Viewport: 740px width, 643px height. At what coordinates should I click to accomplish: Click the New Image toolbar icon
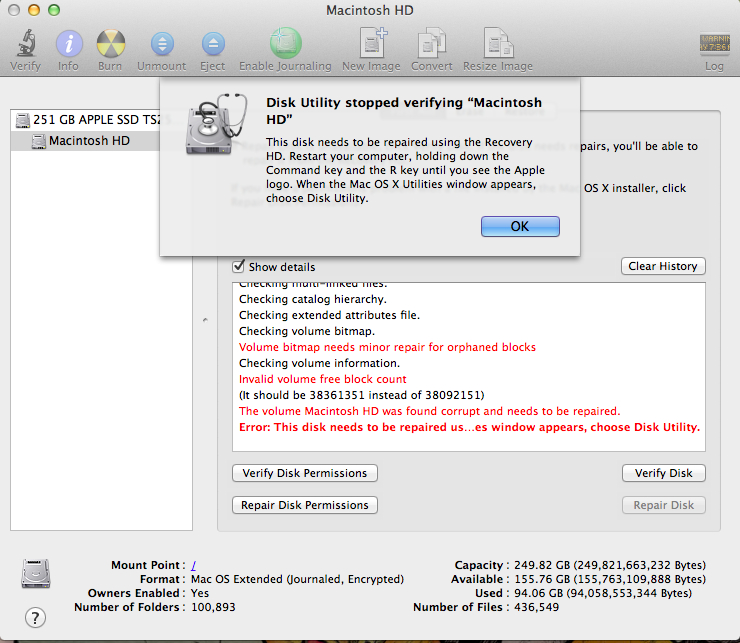pos(373,42)
